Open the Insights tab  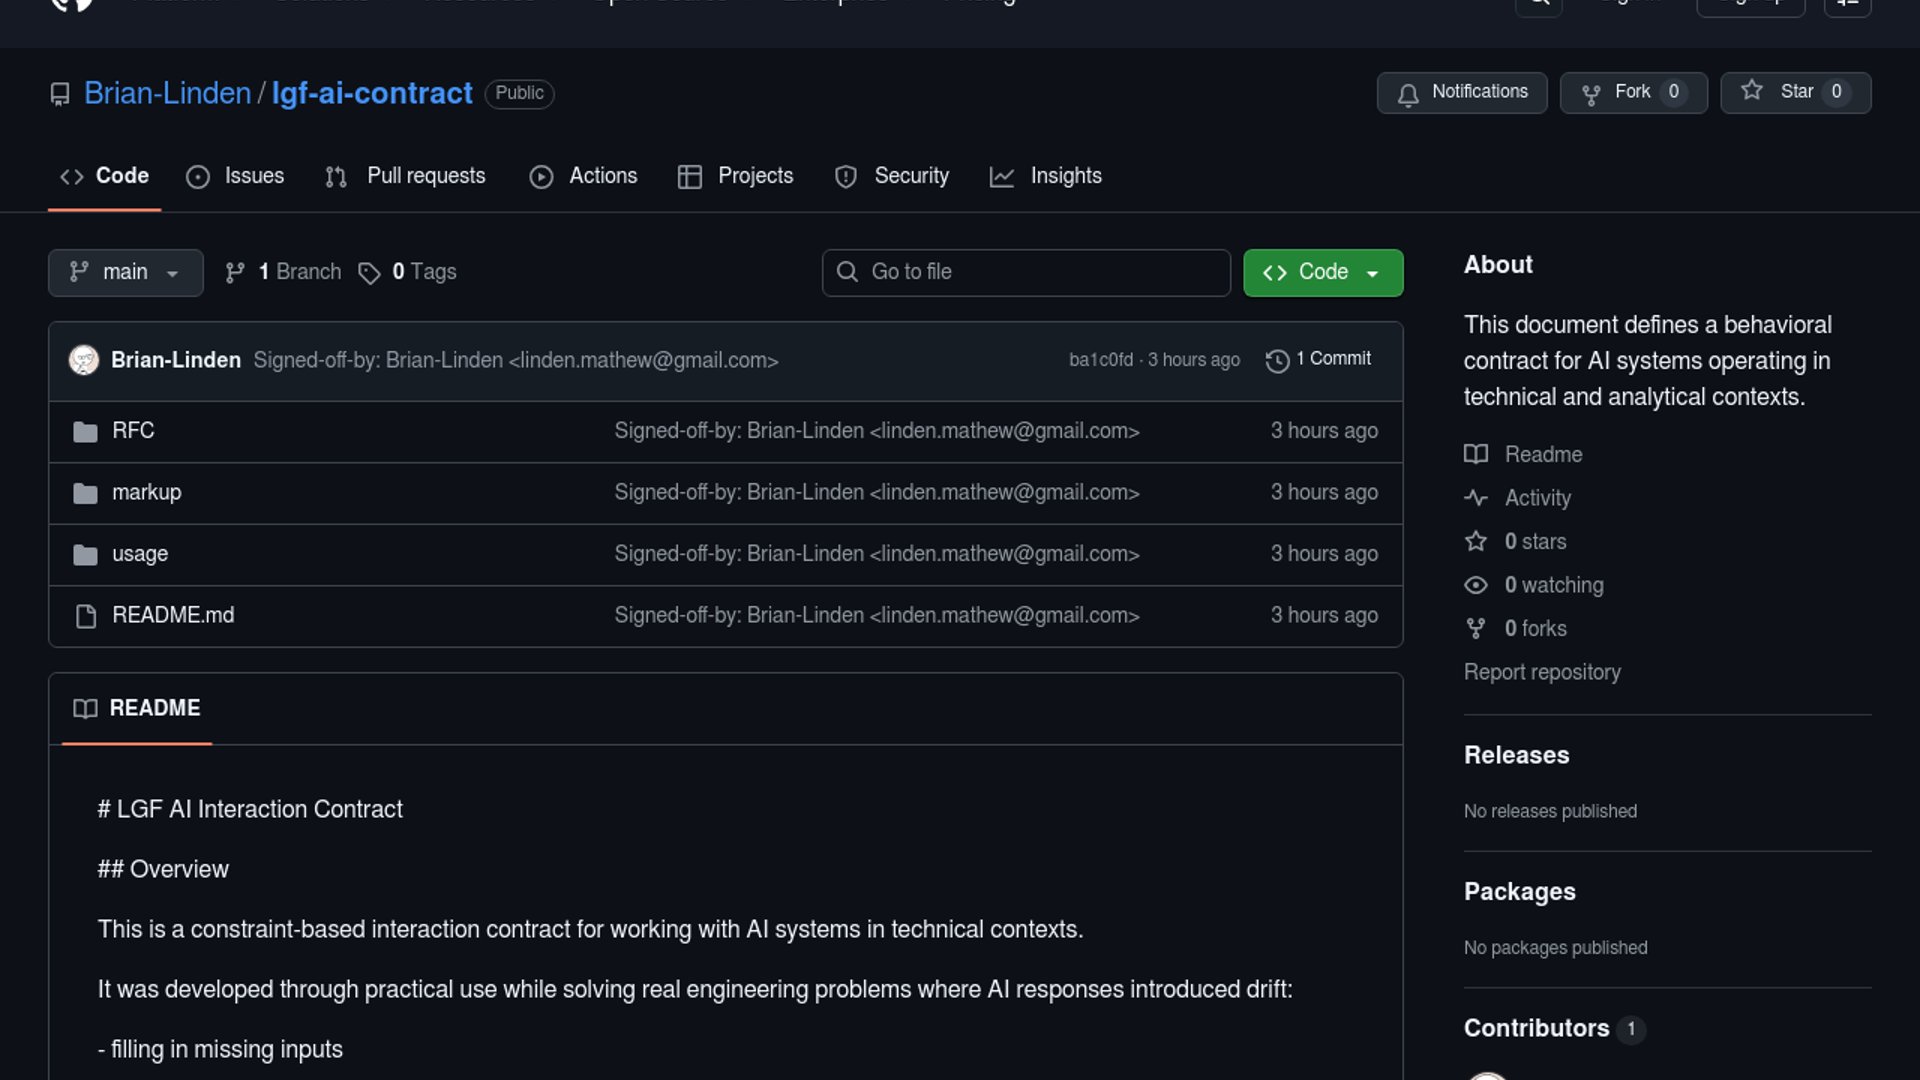coord(1046,176)
